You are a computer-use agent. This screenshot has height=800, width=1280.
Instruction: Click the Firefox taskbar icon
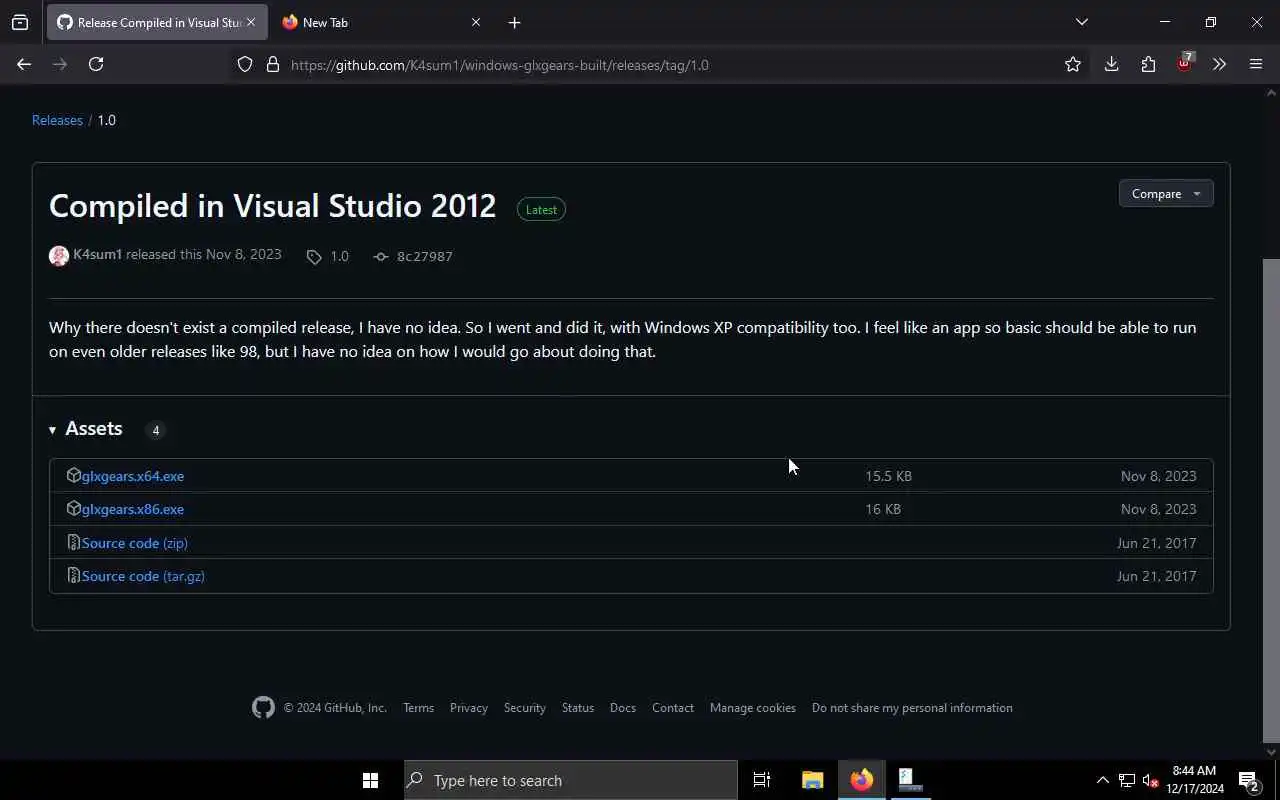tap(861, 780)
